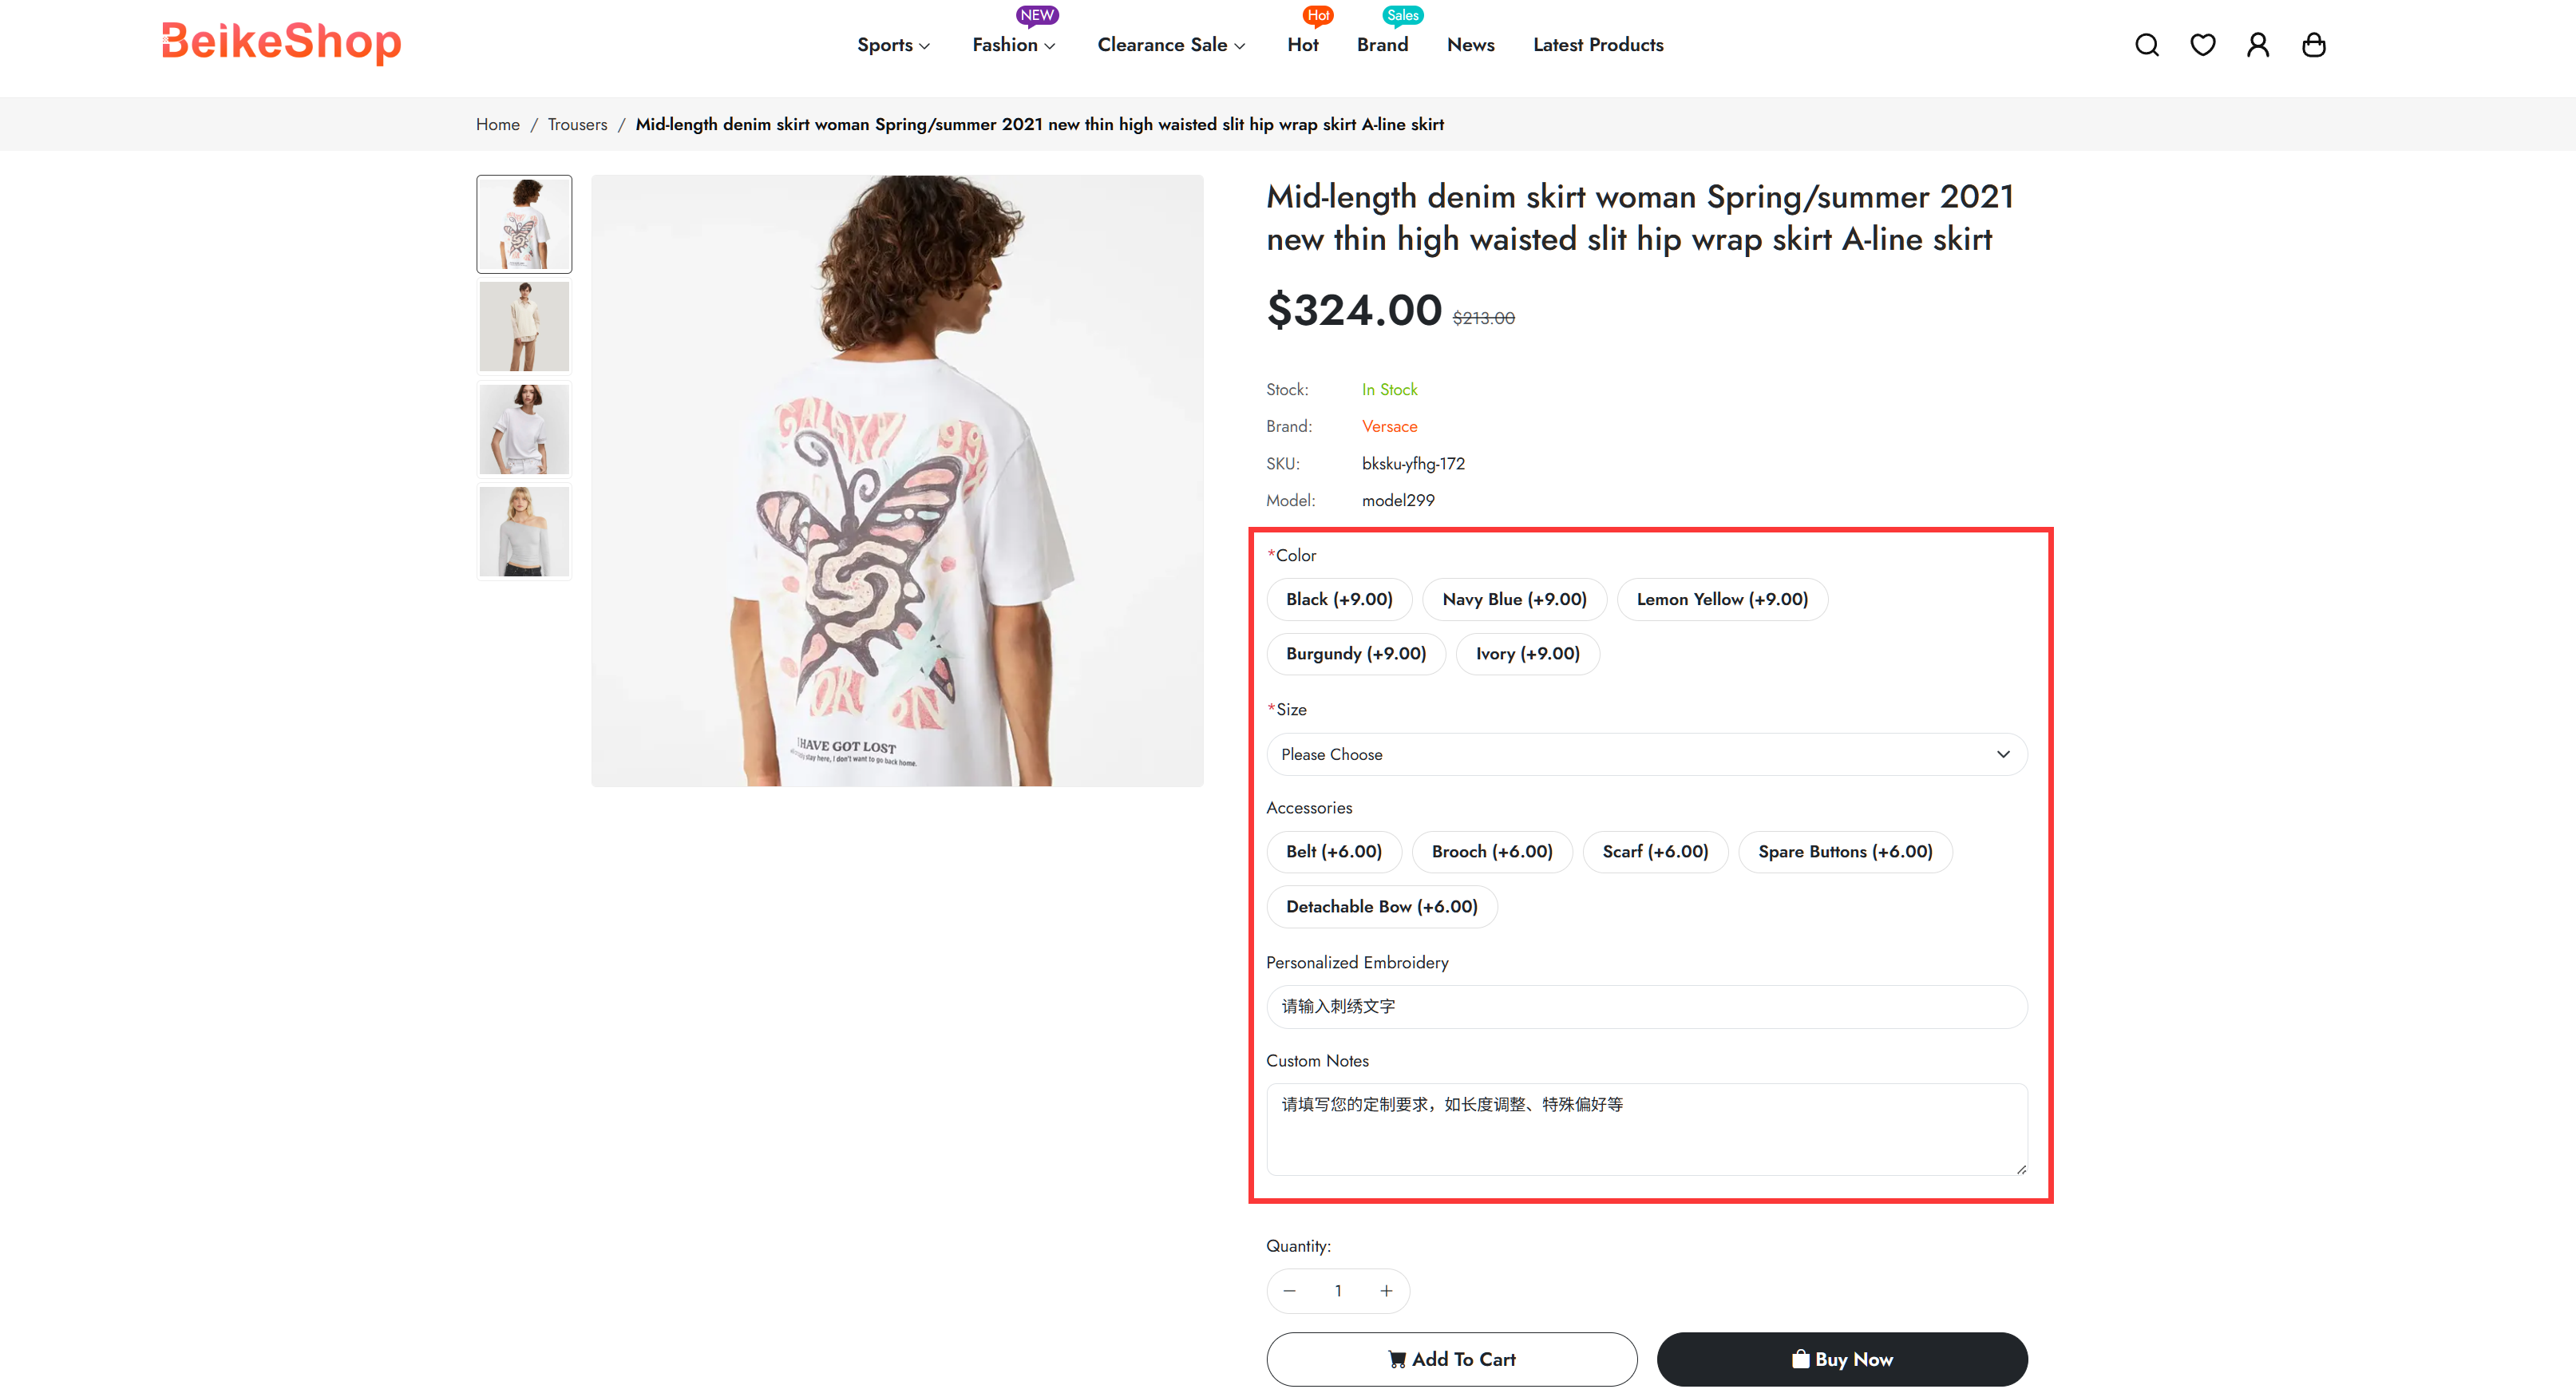Go to Latest Products page
Viewport: 2576px width, 1397px height.
point(1598,45)
